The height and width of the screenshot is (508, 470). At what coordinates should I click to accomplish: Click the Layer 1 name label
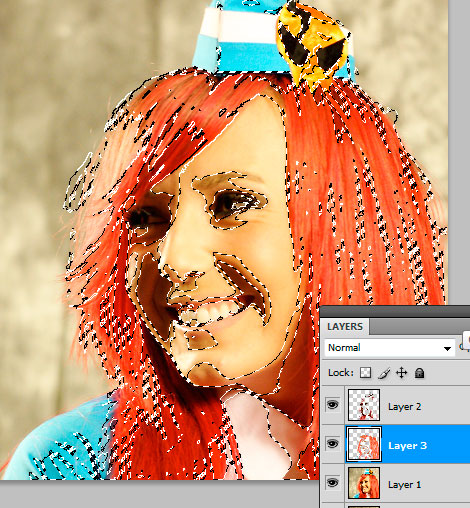tap(404, 485)
